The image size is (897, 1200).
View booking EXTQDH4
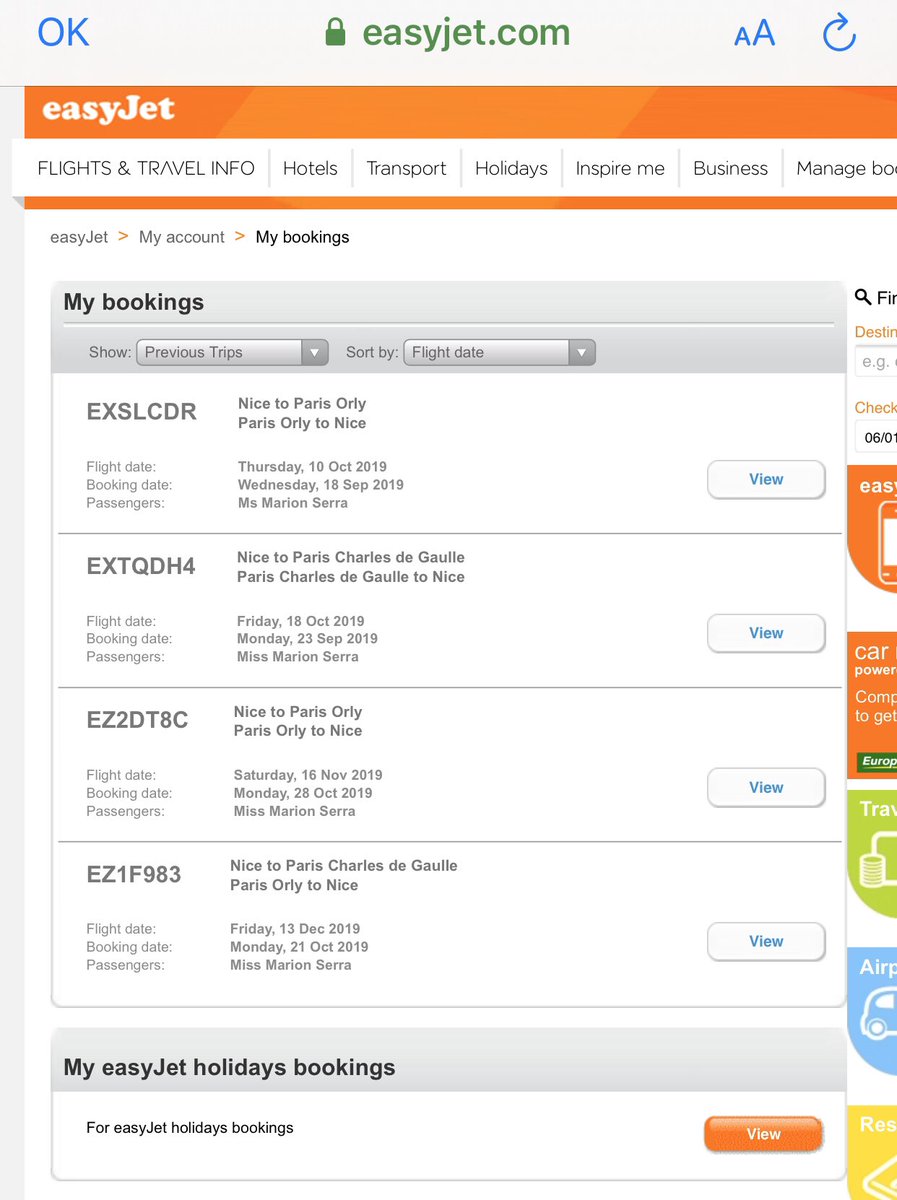(x=766, y=633)
